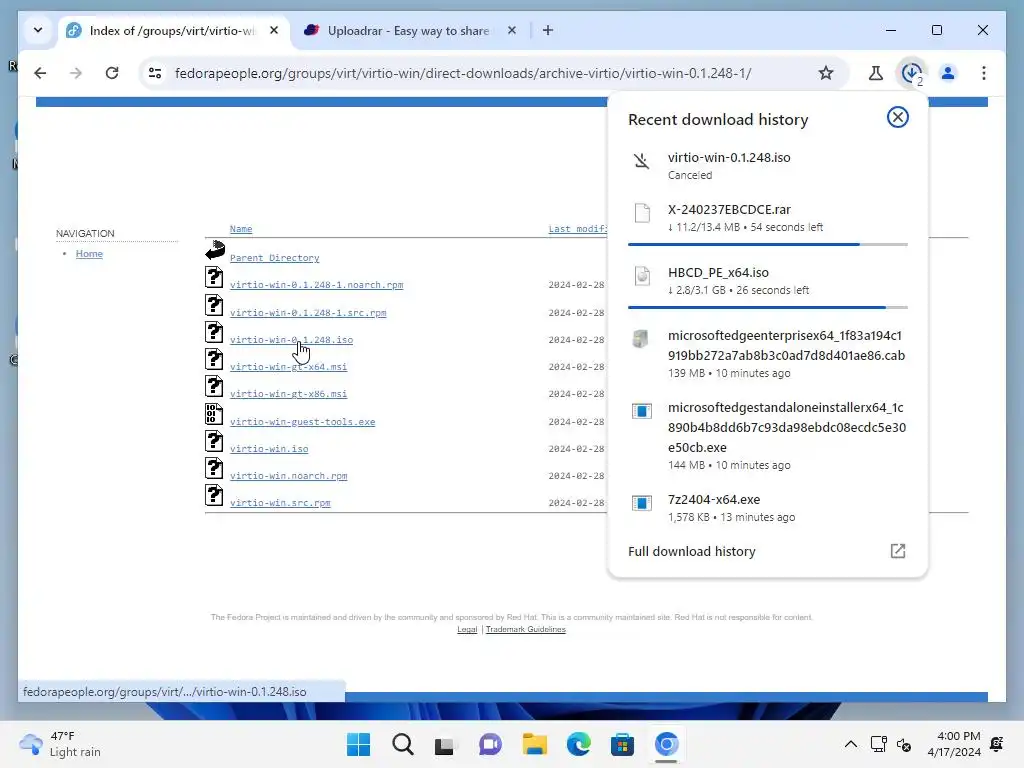Click the X-240237EBCDCE.rar file icon
The height and width of the screenshot is (768, 1024).
(x=643, y=213)
